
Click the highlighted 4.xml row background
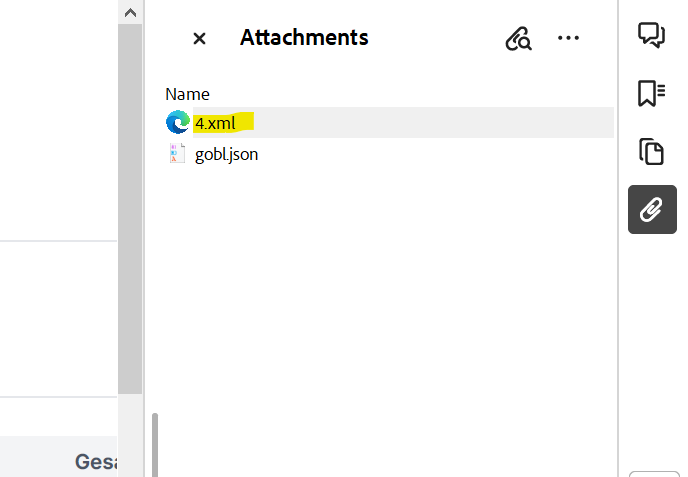pos(403,122)
